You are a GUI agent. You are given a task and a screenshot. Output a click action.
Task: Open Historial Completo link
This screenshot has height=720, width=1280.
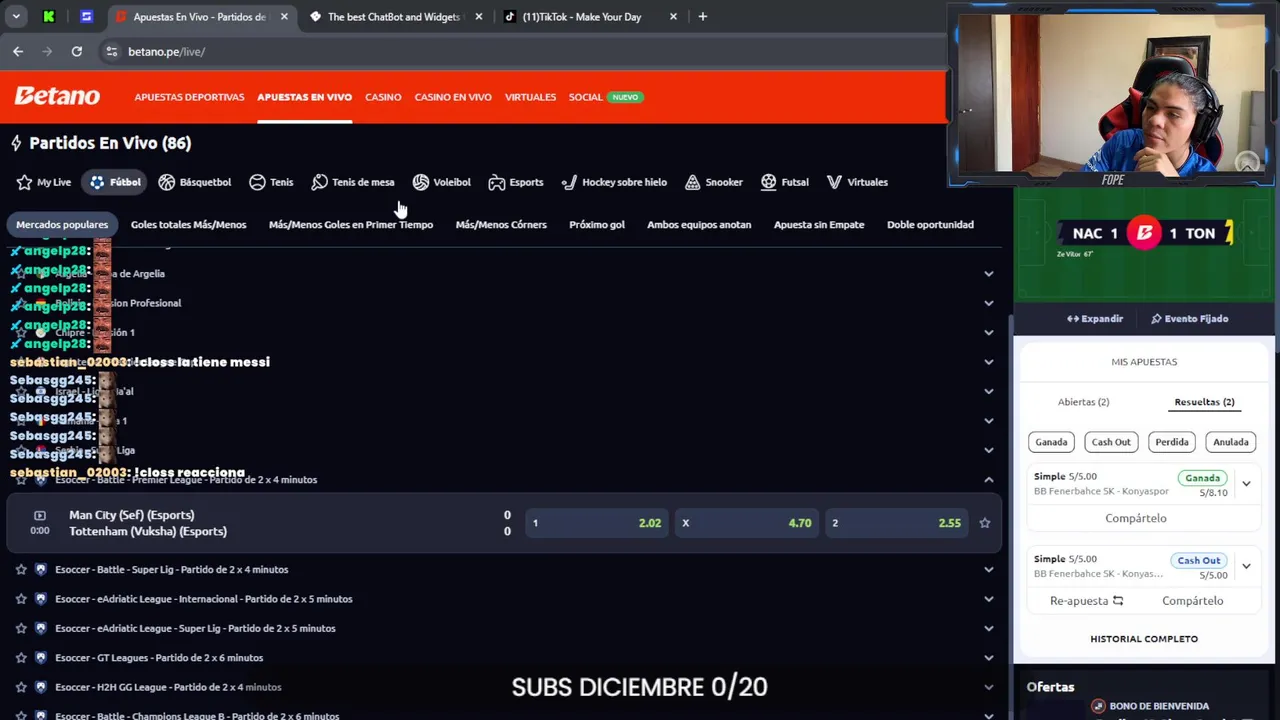1144,639
